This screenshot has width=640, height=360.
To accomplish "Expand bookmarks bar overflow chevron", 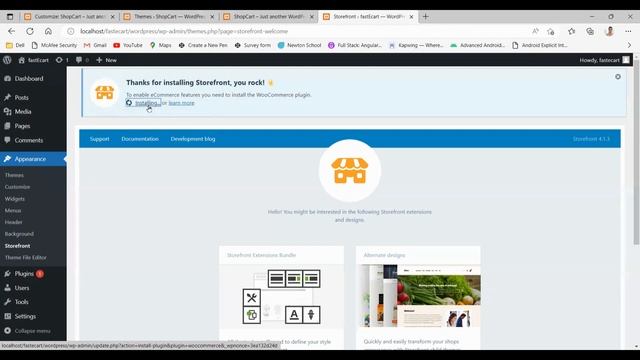I will (x=629, y=45).
